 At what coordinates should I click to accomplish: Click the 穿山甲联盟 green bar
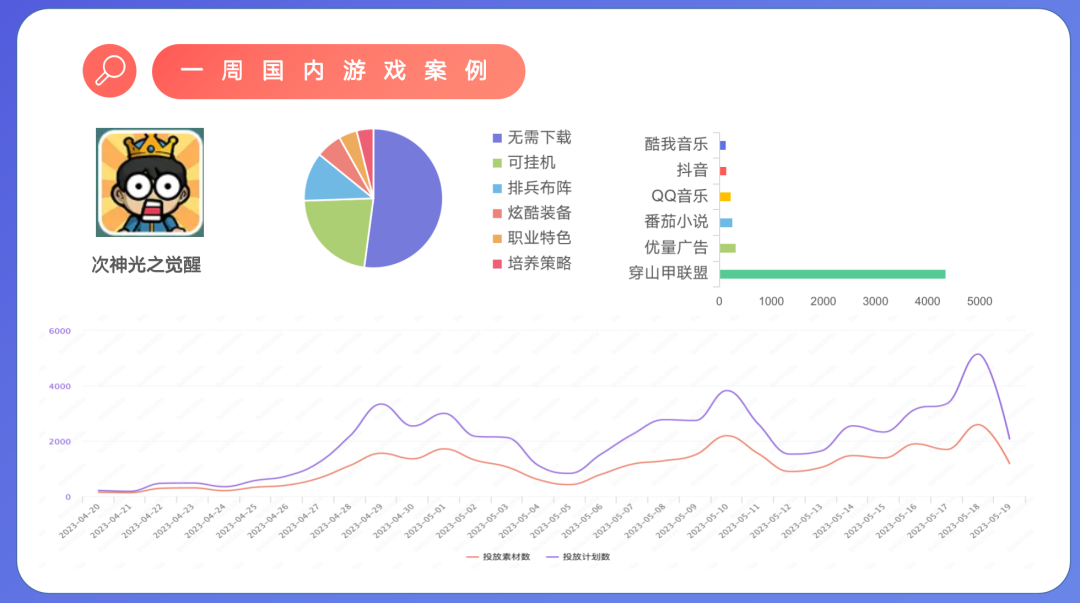point(832,274)
